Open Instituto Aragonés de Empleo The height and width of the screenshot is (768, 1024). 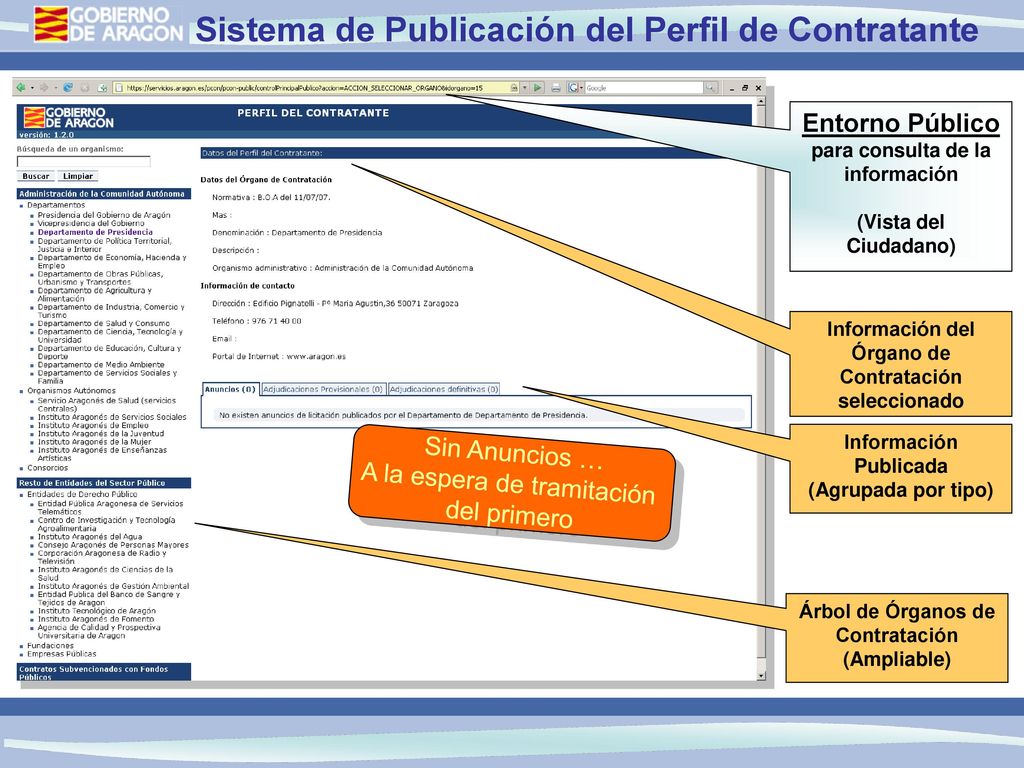[x=93, y=425]
